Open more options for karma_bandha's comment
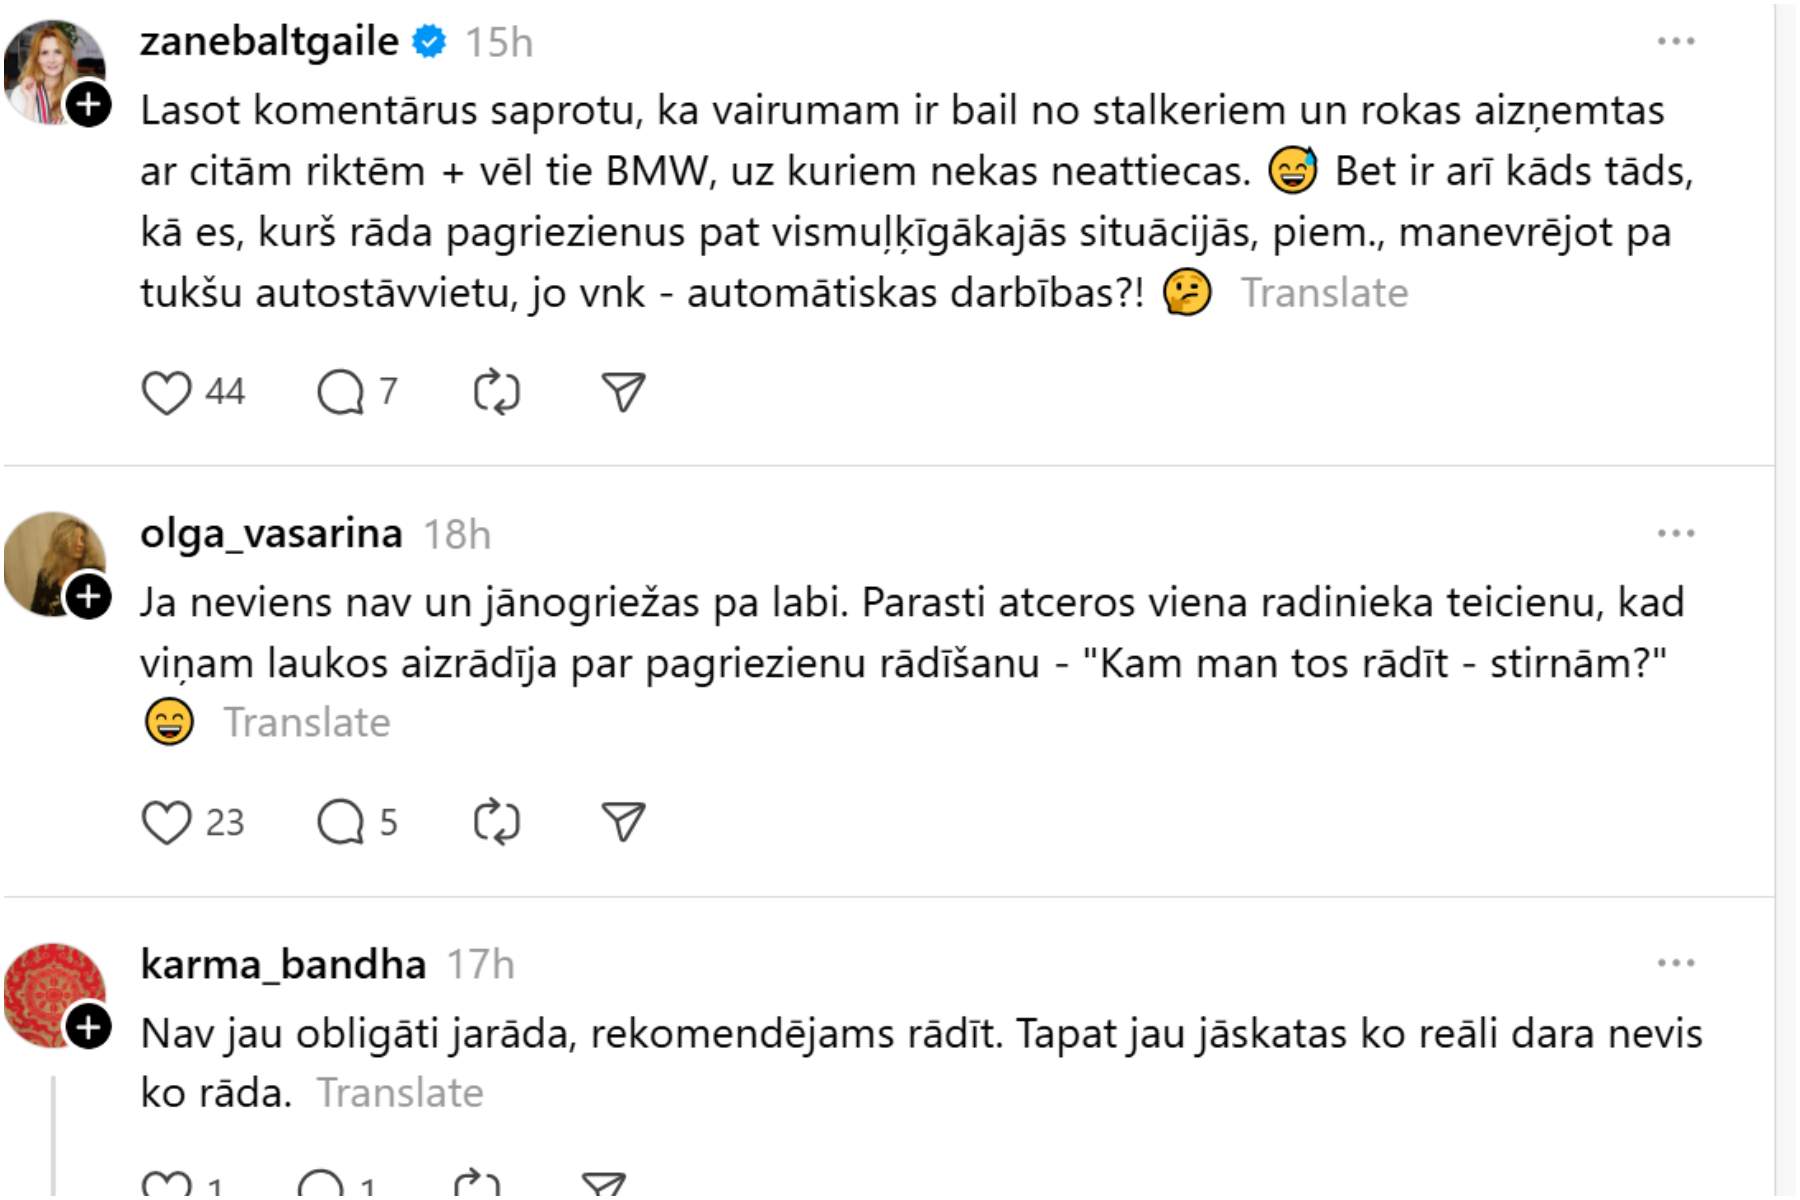Image resolution: width=1800 pixels, height=1200 pixels. coord(1675,964)
